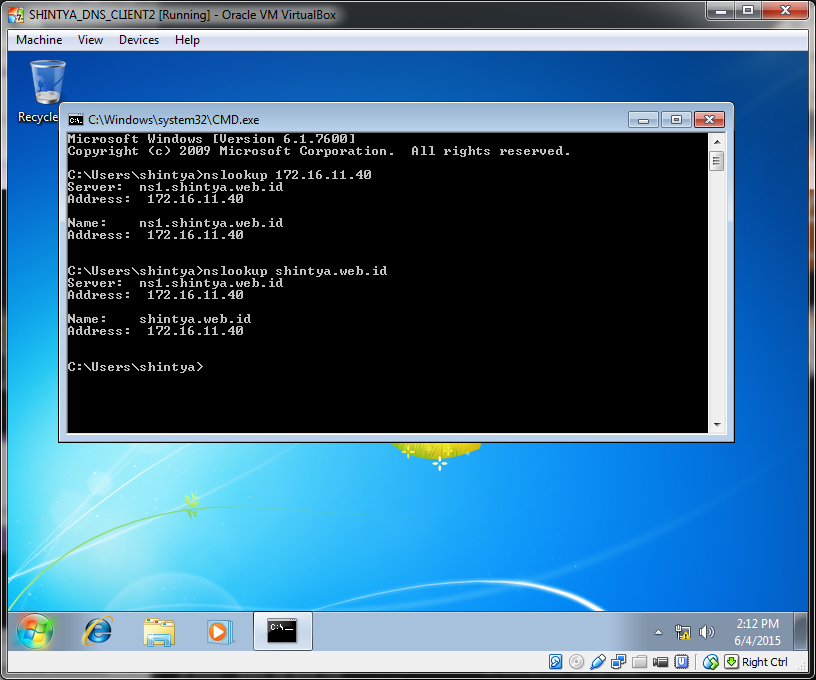Launch Windows Media Player from the taskbar

point(219,632)
